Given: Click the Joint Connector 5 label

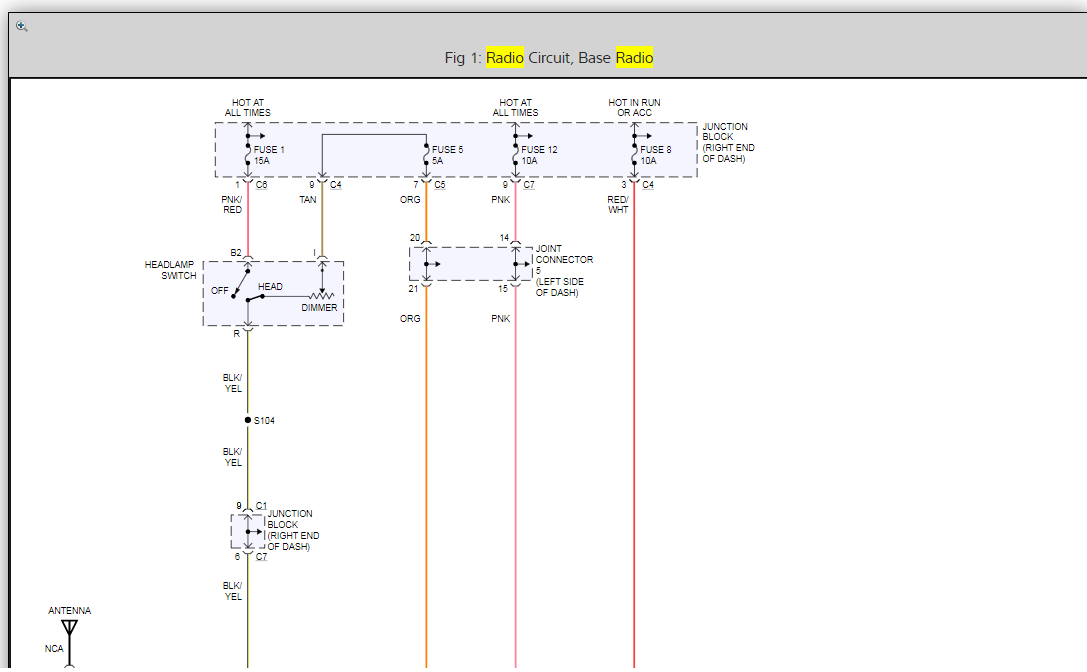Looking at the screenshot, I should tap(563, 270).
